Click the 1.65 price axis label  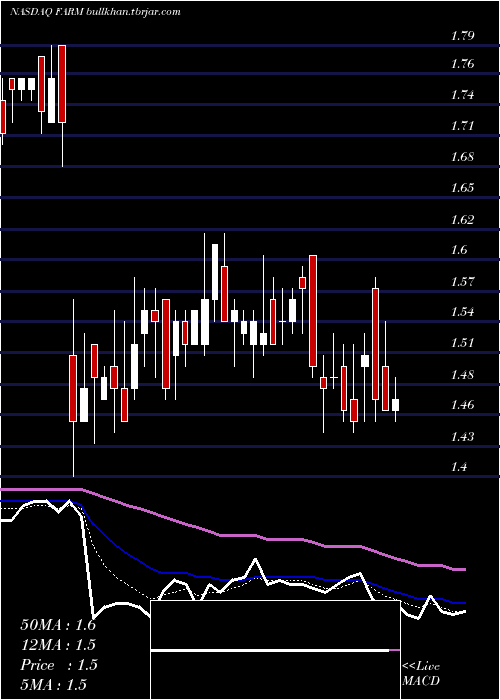click(465, 188)
